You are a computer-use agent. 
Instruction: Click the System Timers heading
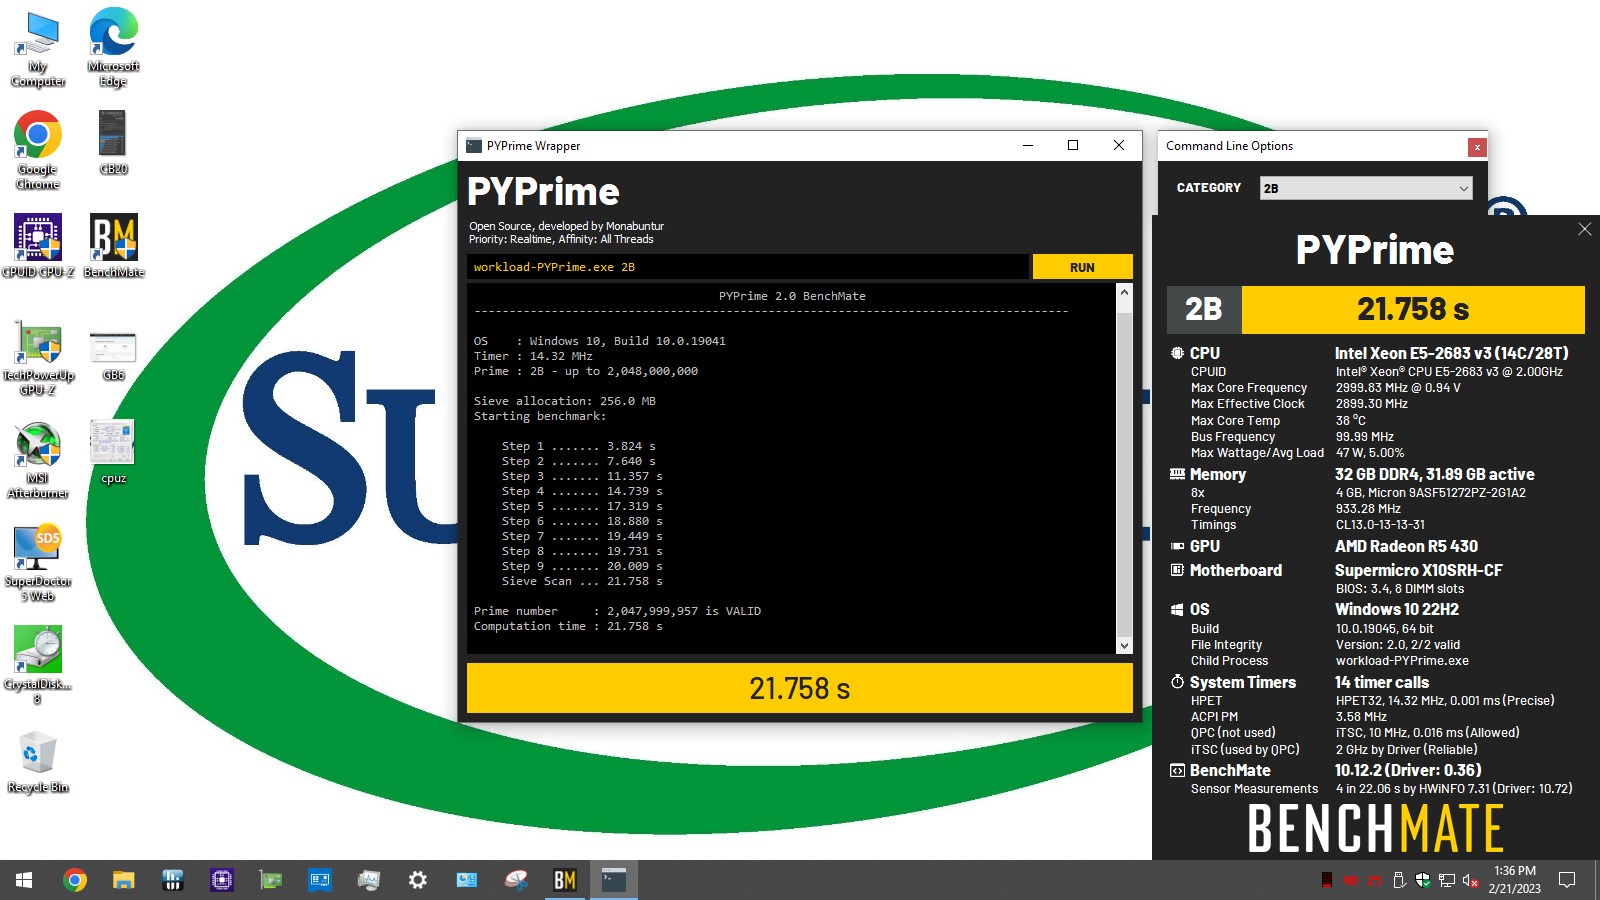coord(1242,682)
